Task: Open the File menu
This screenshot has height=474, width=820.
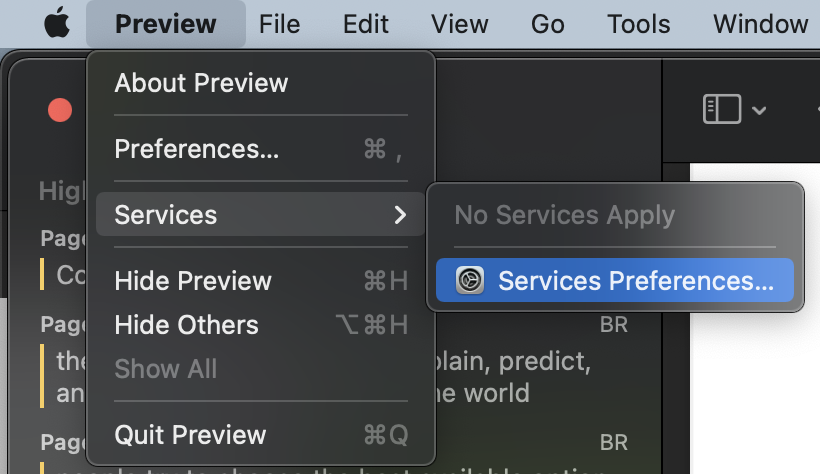Action: click(x=279, y=24)
